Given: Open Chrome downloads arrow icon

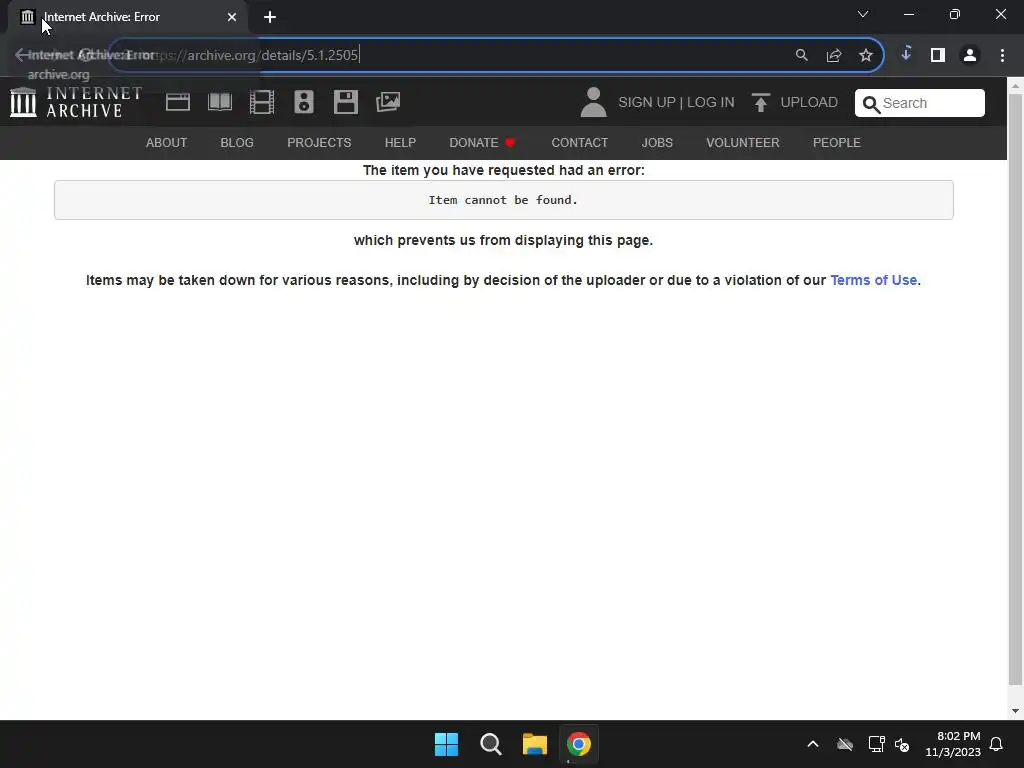Looking at the screenshot, I should point(906,54).
